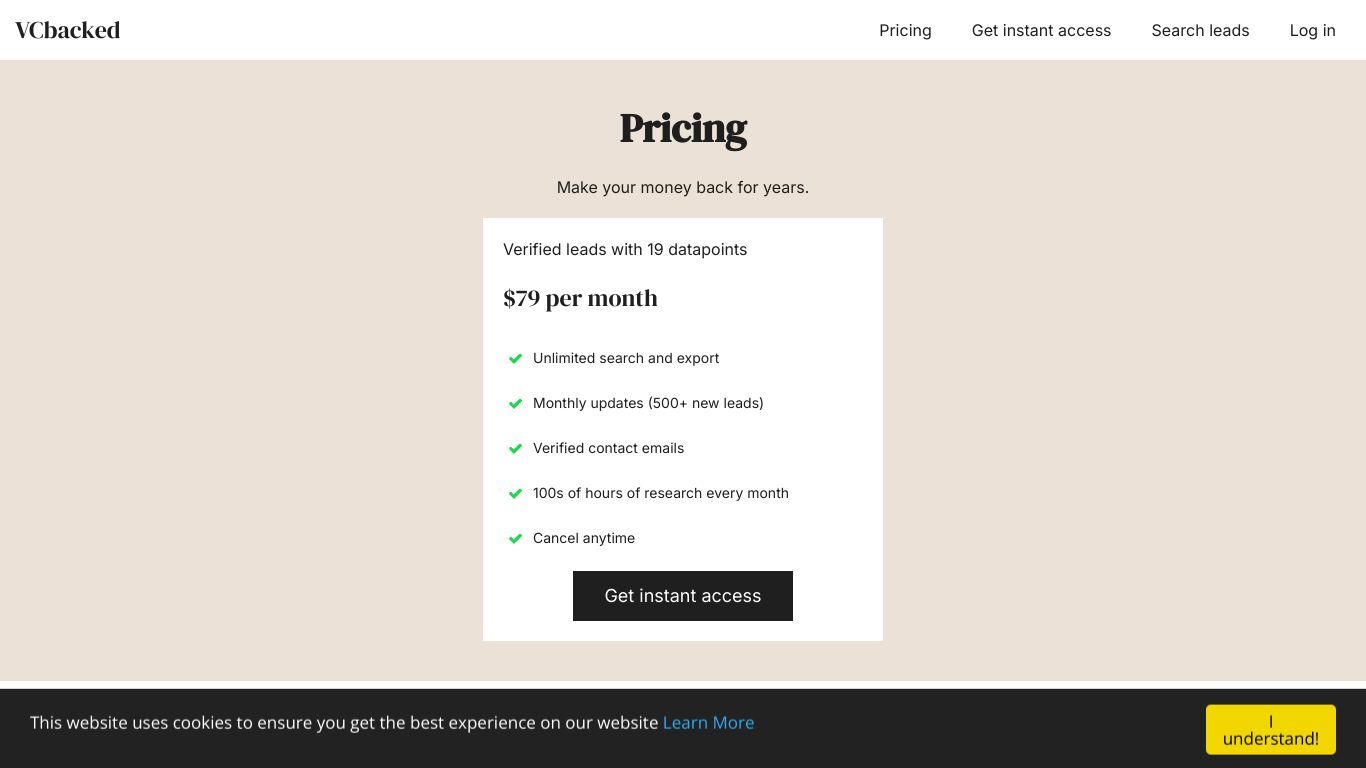Click the Pricing page heading
The width and height of the screenshot is (1366, 768).
pyautogui.click(x=683, y=129)
